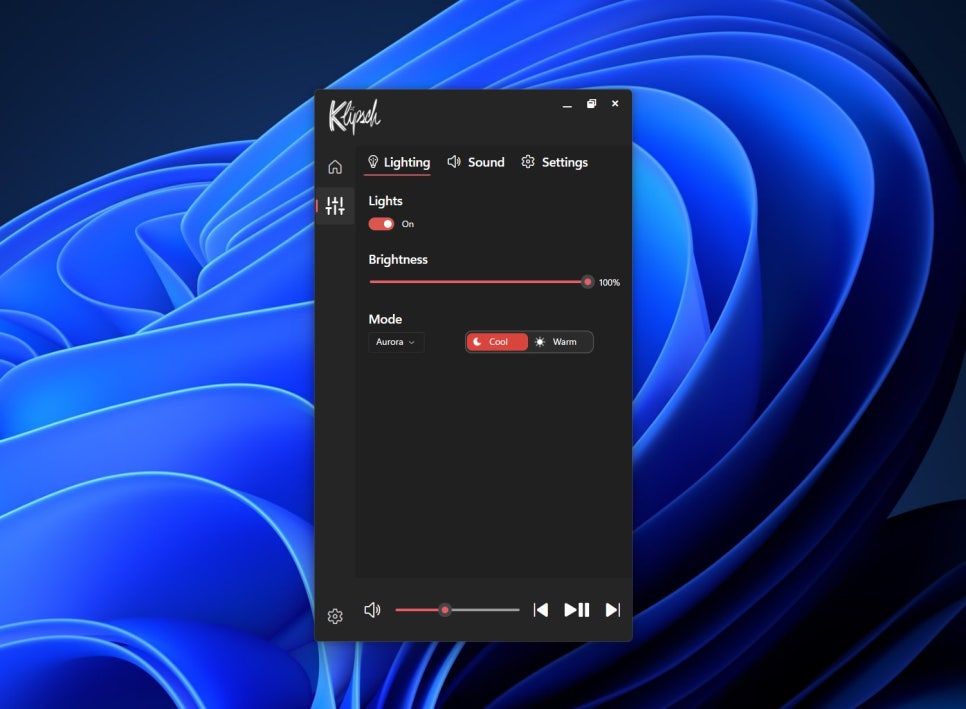Open settings gear at sidebar bottom
Image resolution: width=966 pixels, height=709 pixels.
(x=335, y=616)
